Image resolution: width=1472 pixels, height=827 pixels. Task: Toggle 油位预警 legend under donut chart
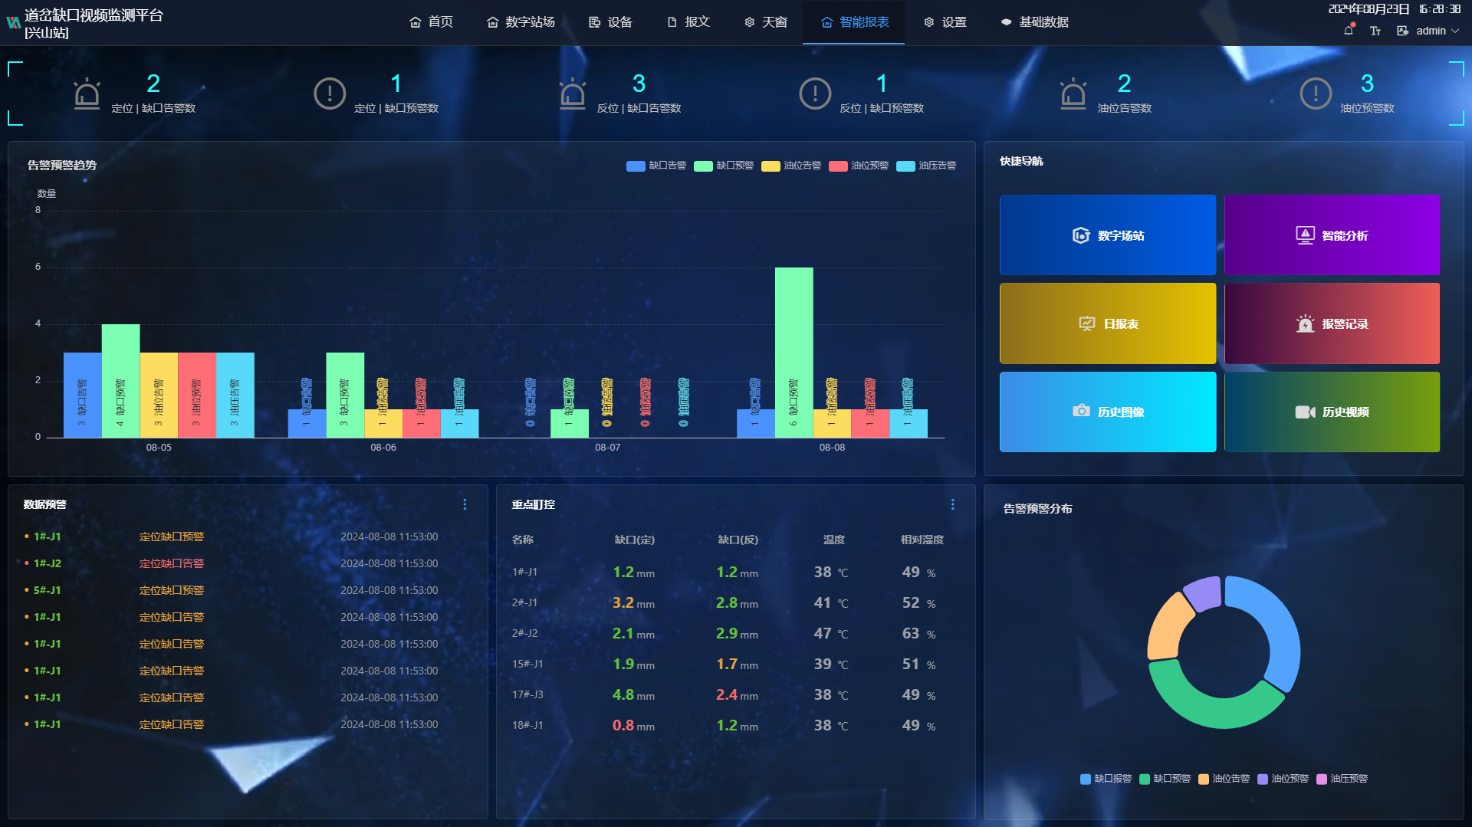(x=1283, y=779)
